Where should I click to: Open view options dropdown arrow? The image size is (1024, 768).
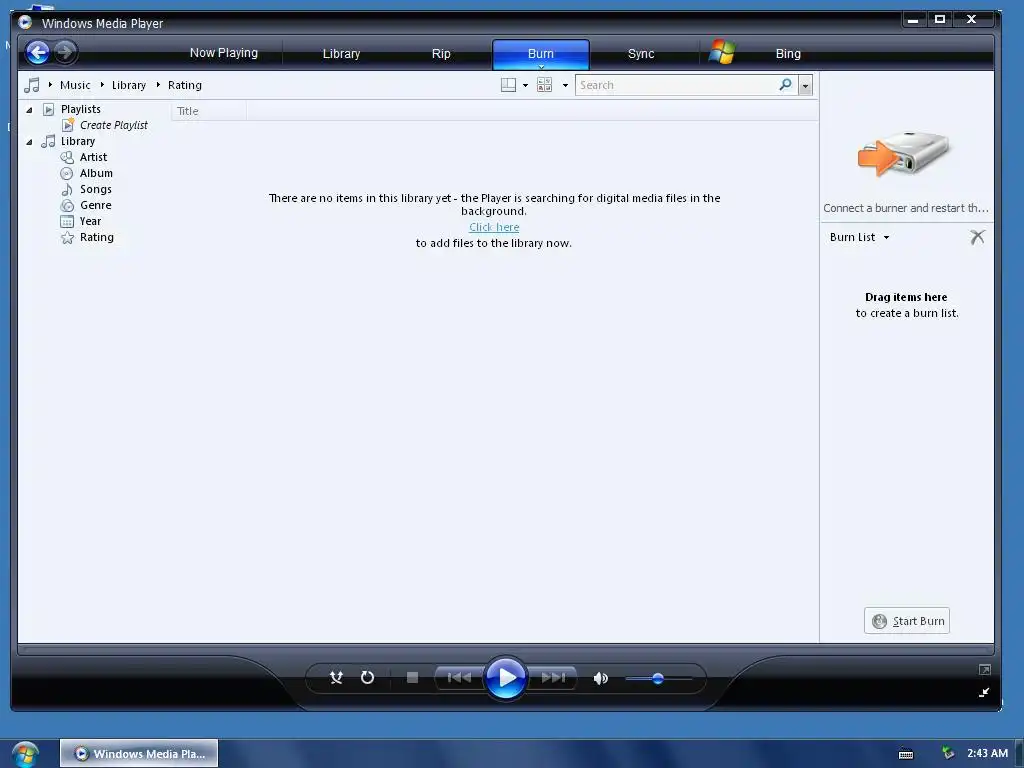(566, 85)
